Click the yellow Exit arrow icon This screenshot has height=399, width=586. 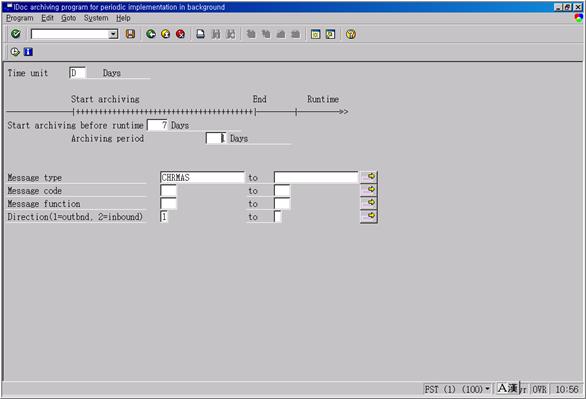[166, 34]
